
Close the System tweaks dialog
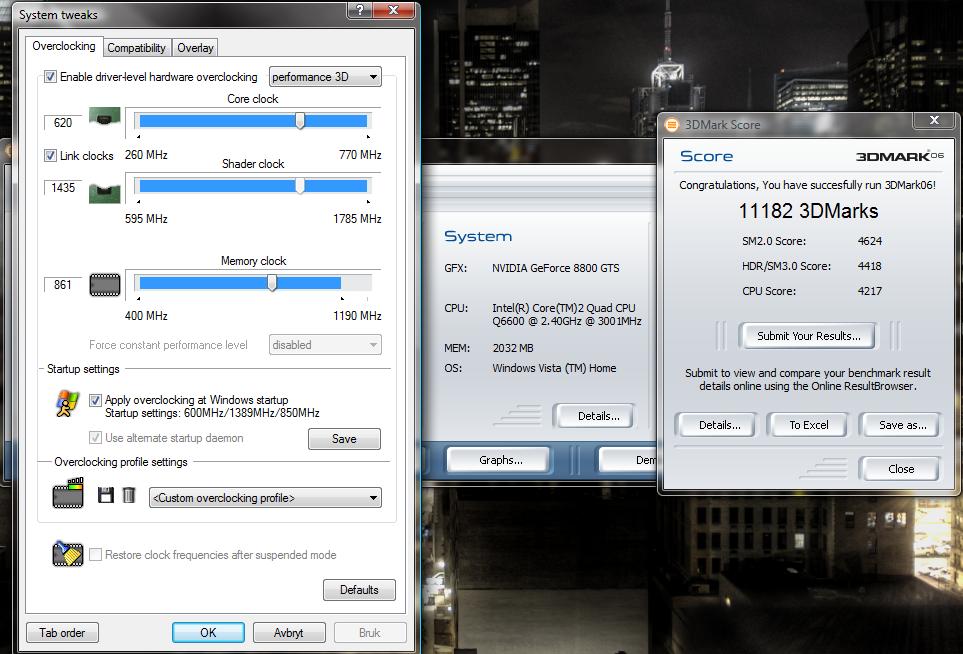394,9
